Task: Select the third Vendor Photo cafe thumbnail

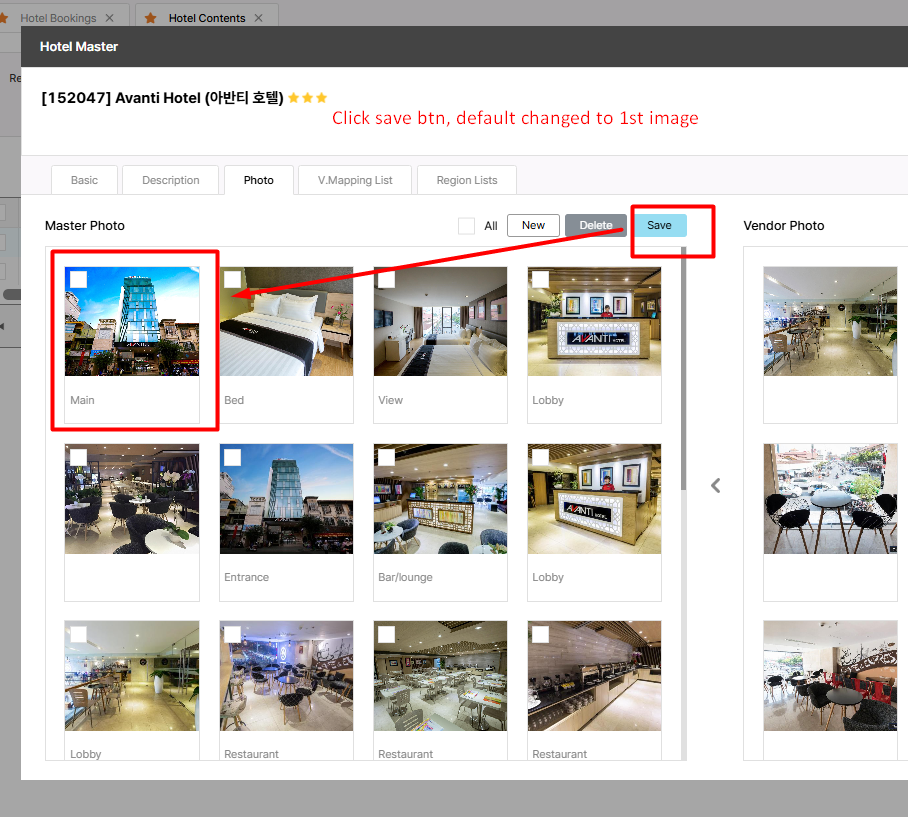Action: tap(830, 676)
